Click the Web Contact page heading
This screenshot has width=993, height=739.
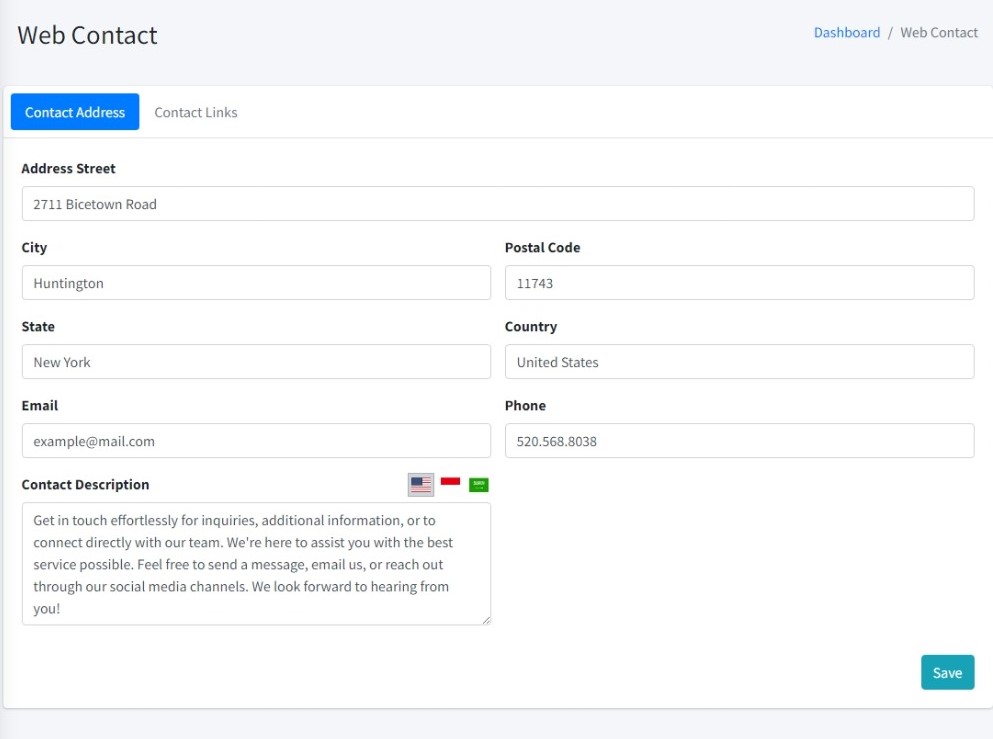[88, 35]
